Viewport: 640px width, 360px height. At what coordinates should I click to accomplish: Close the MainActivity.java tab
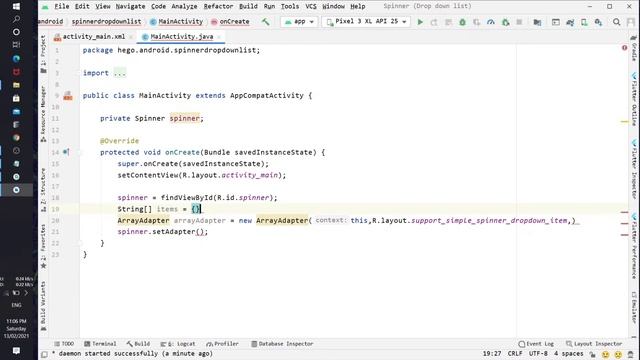[x=219, y=37]
